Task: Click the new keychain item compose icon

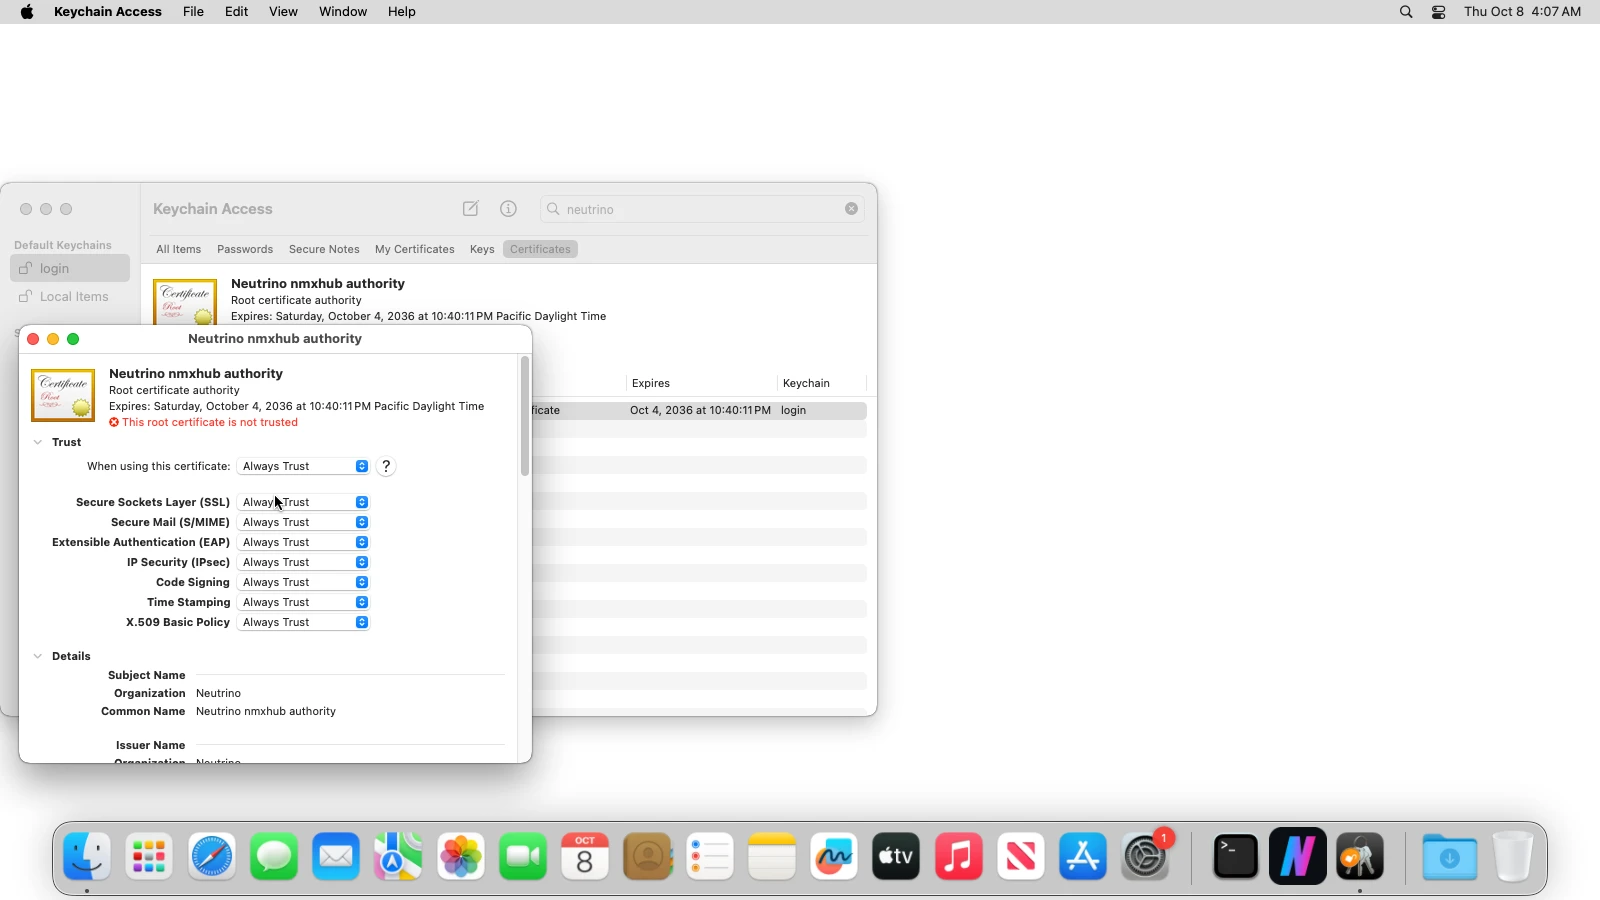Action: 471,209
